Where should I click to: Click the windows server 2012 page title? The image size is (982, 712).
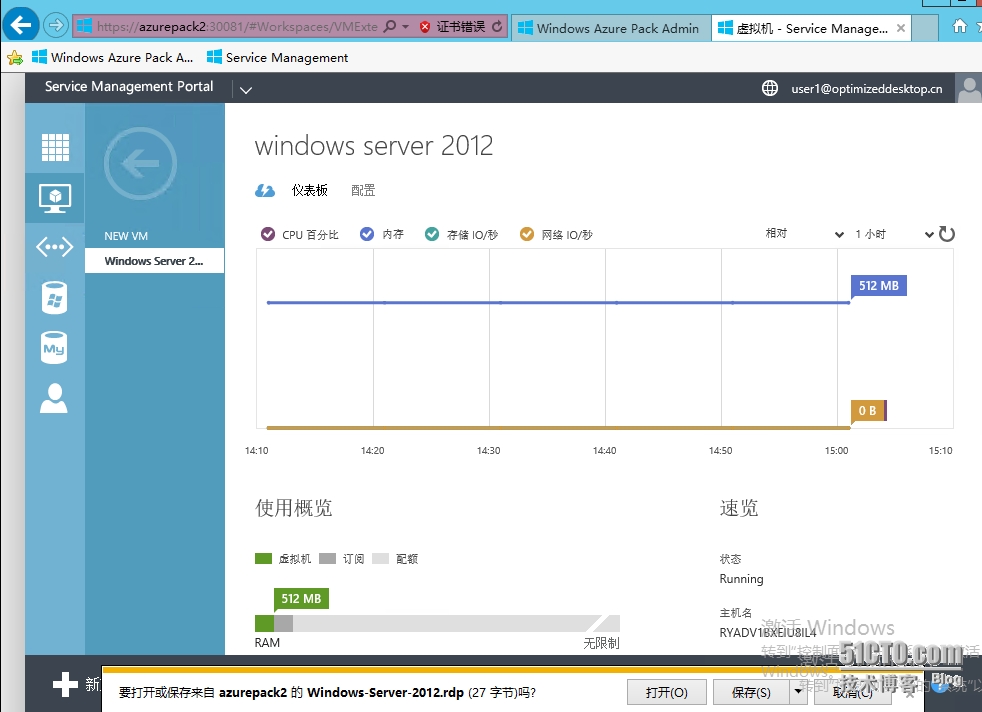(x=374, y=146)
